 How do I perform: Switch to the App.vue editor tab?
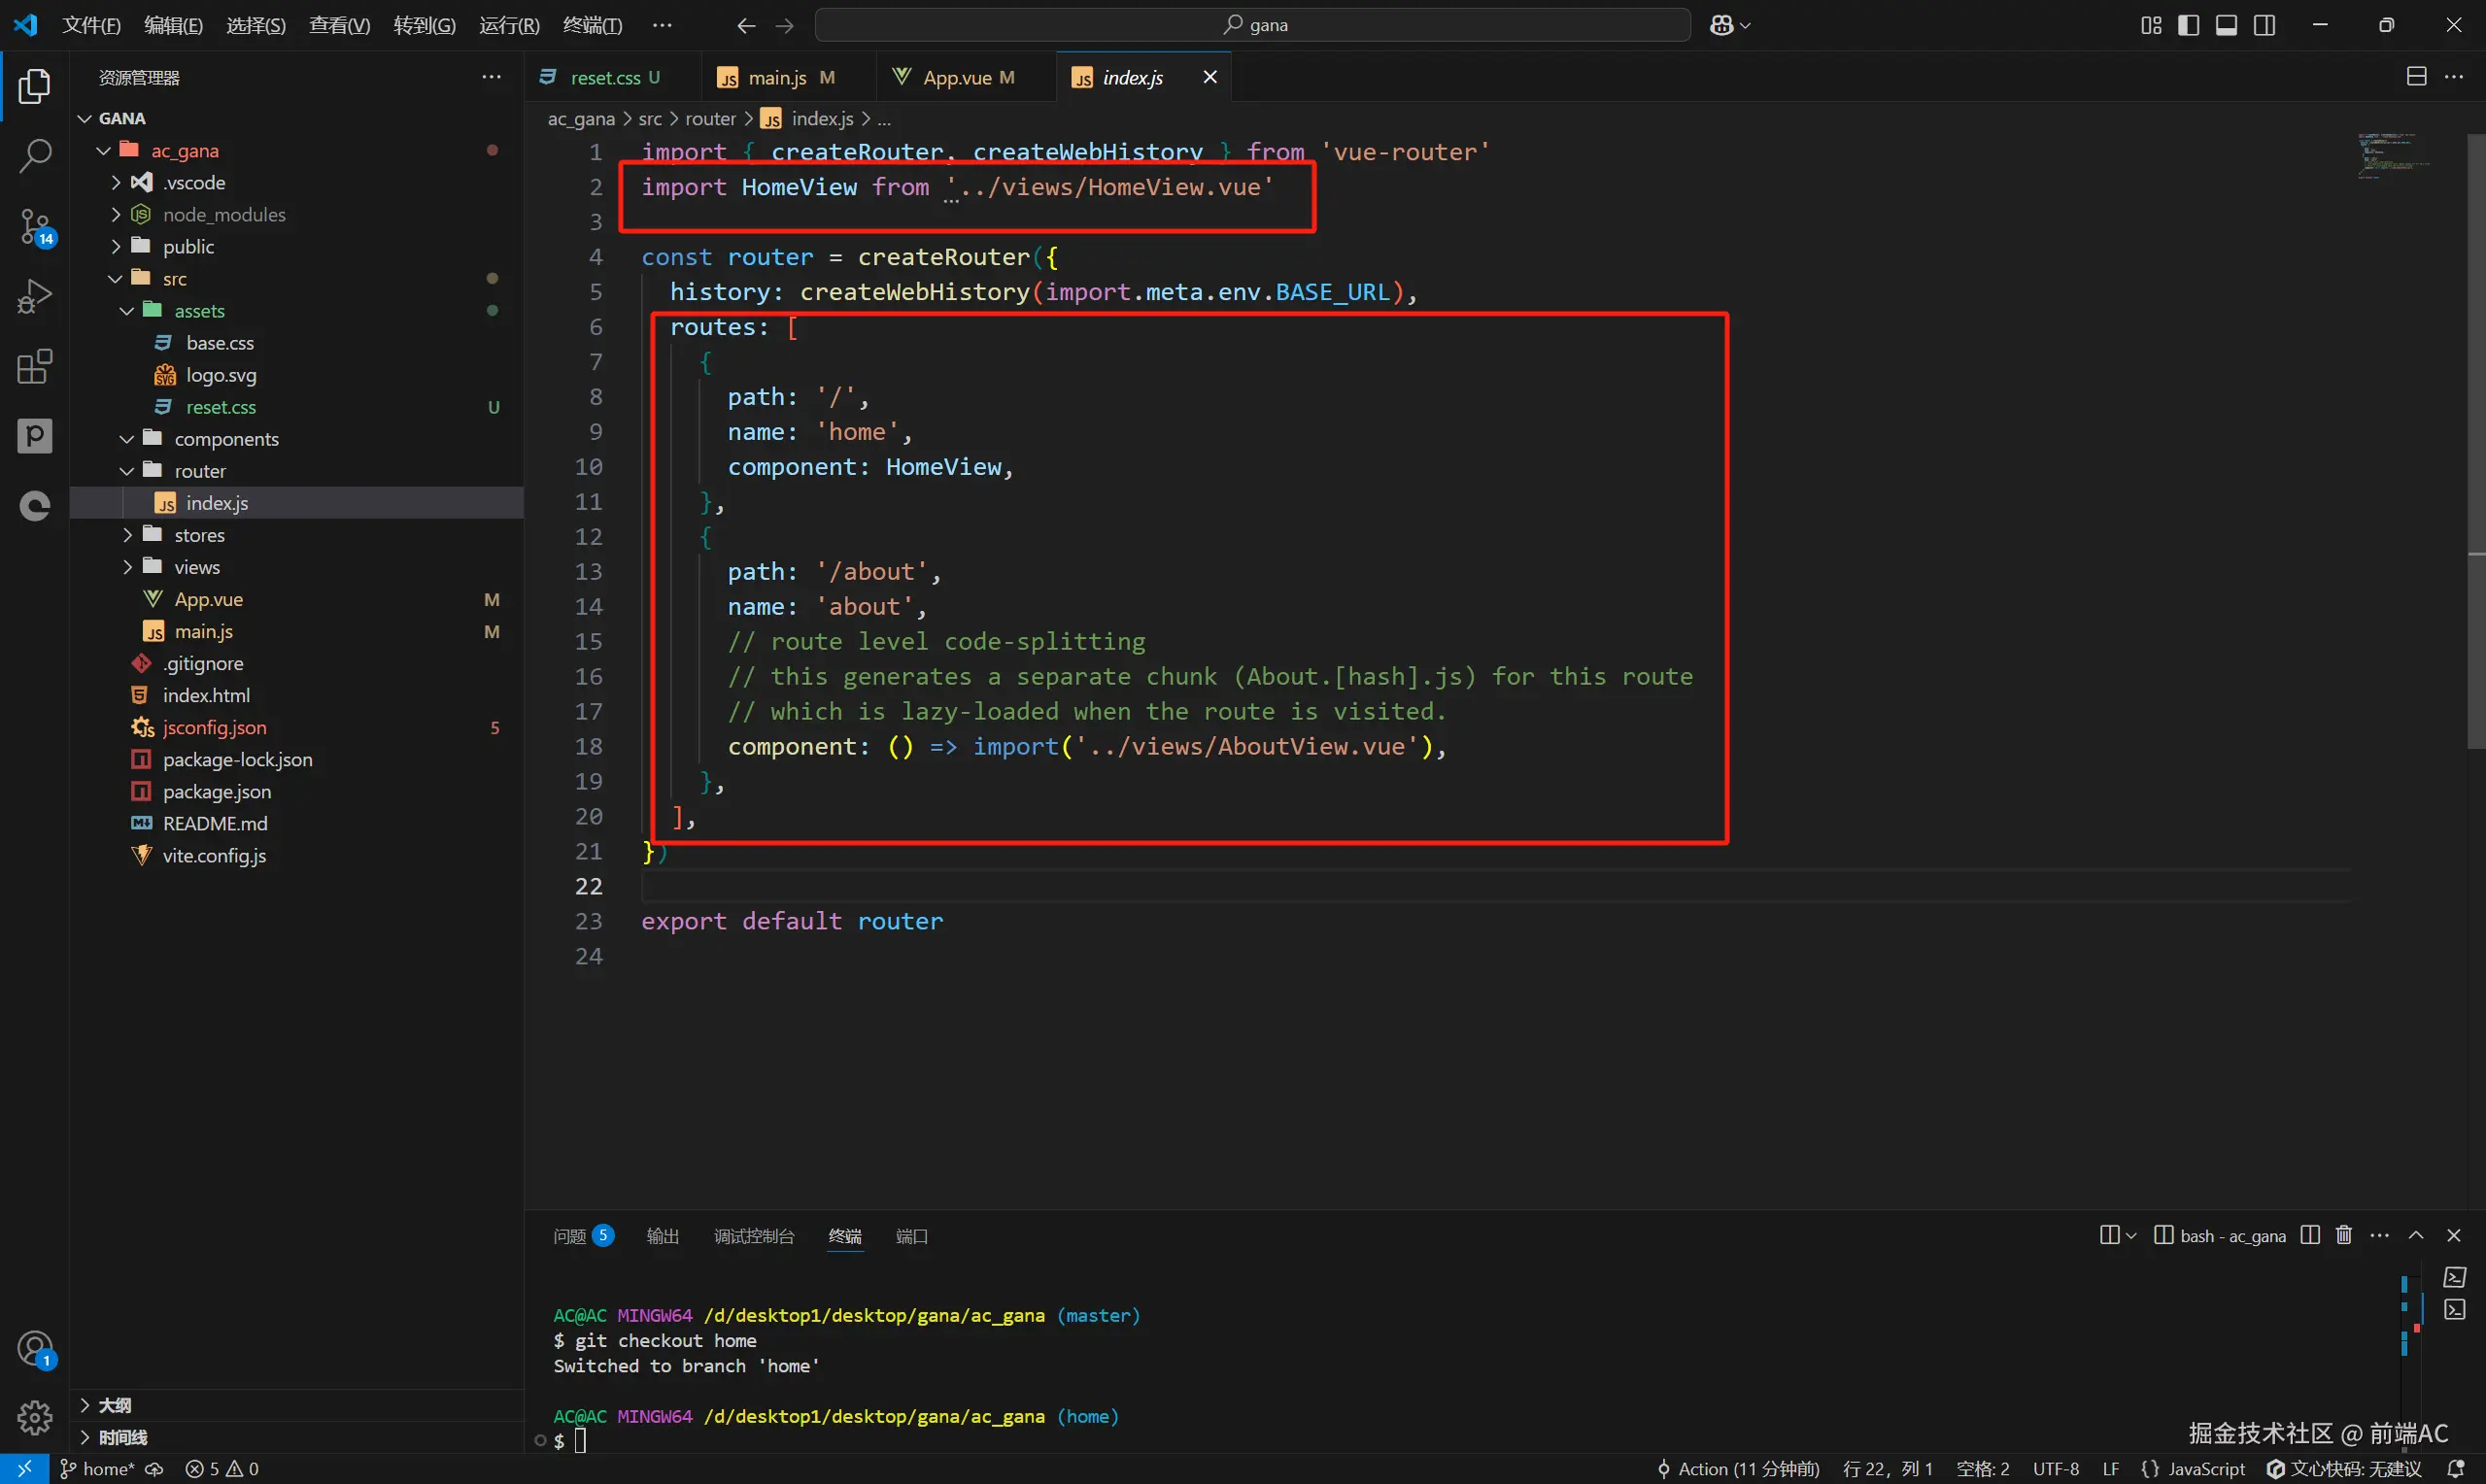click(957, 77)
